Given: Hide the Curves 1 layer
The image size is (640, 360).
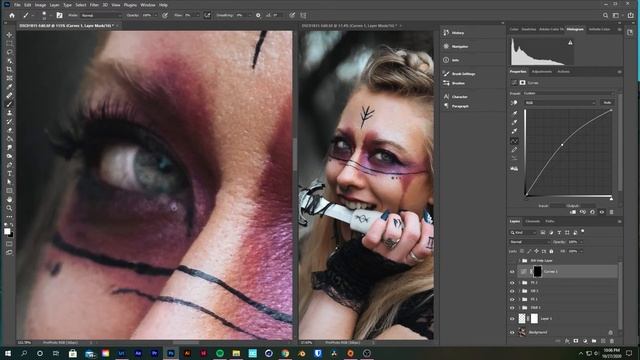Looking at the screenshot, I should 512,271.
